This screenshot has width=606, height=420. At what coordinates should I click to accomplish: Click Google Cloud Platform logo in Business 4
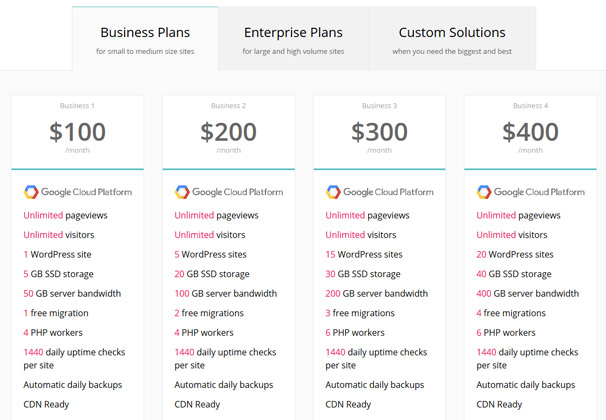pos(531,192)
